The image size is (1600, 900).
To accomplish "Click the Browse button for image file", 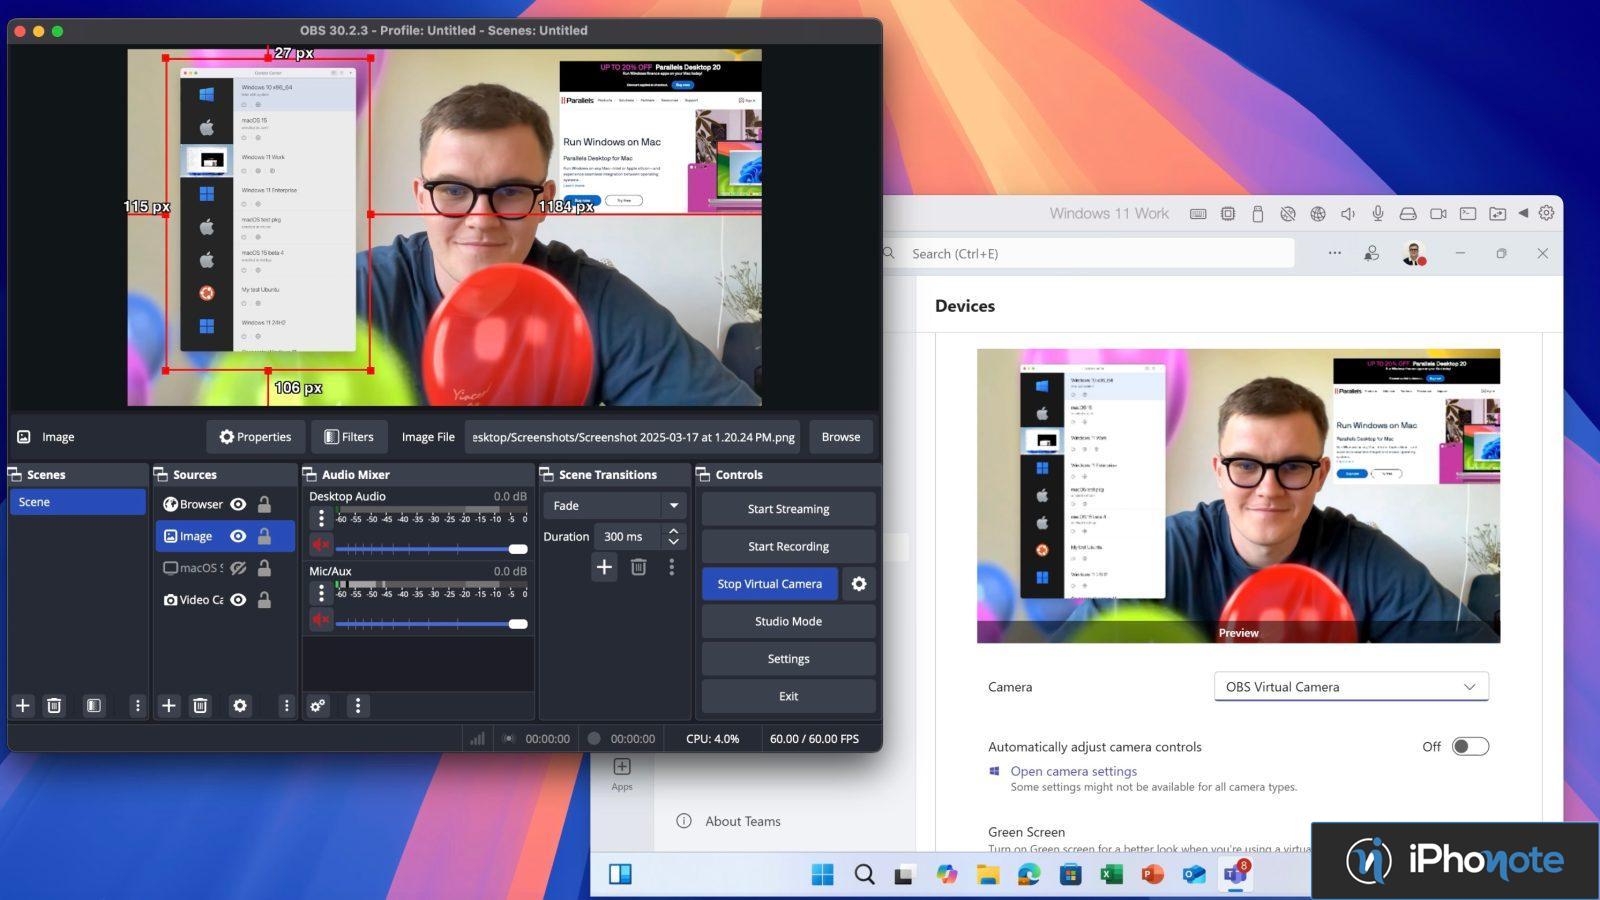I will coord(841,437).
